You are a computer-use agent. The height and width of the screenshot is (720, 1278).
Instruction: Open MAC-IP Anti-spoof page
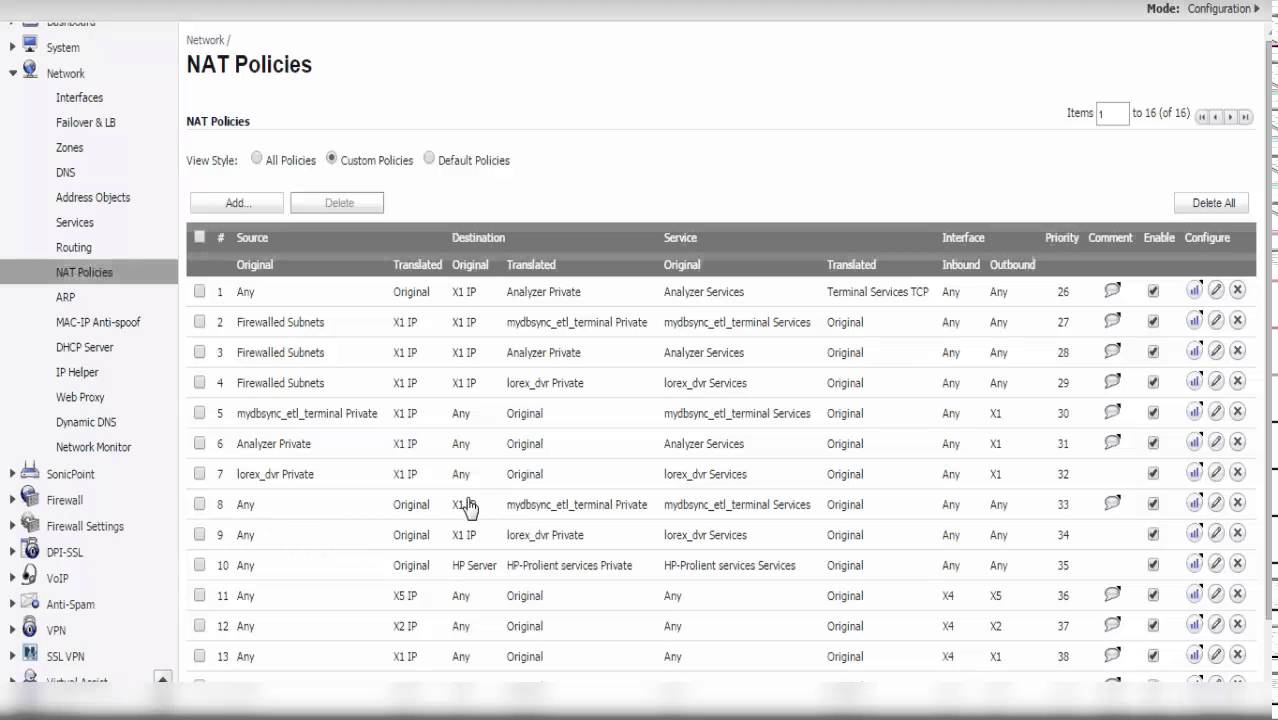[x=98, y=322]
